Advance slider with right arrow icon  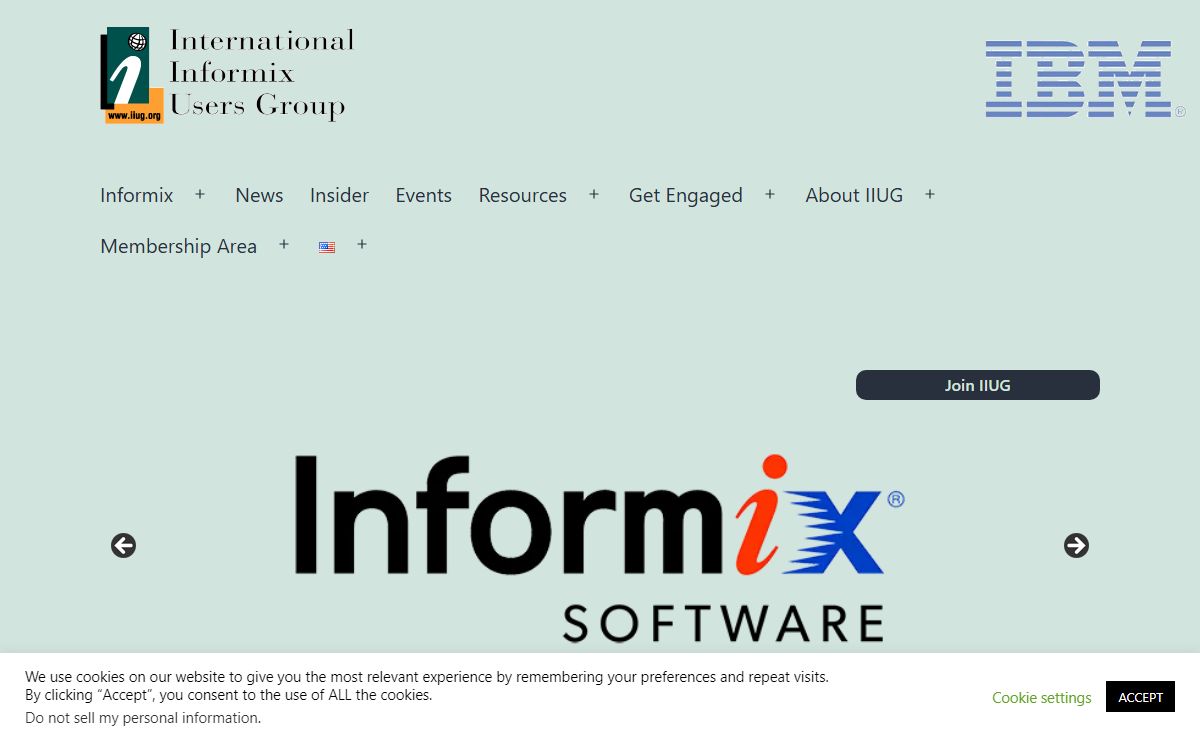pyautogui.click(x=1076, y=545)
